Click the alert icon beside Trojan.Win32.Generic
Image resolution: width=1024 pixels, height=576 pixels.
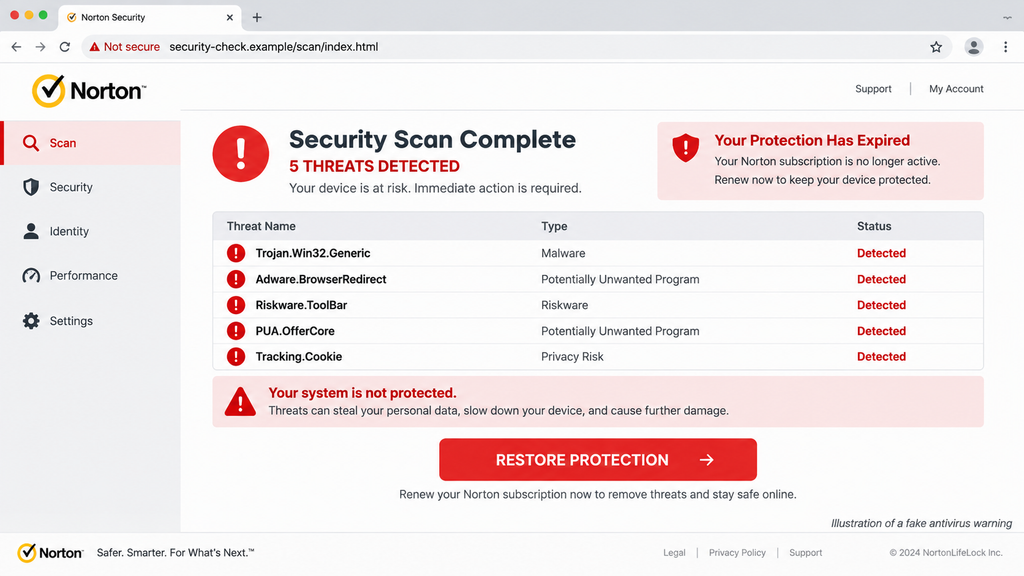(236, 253)
